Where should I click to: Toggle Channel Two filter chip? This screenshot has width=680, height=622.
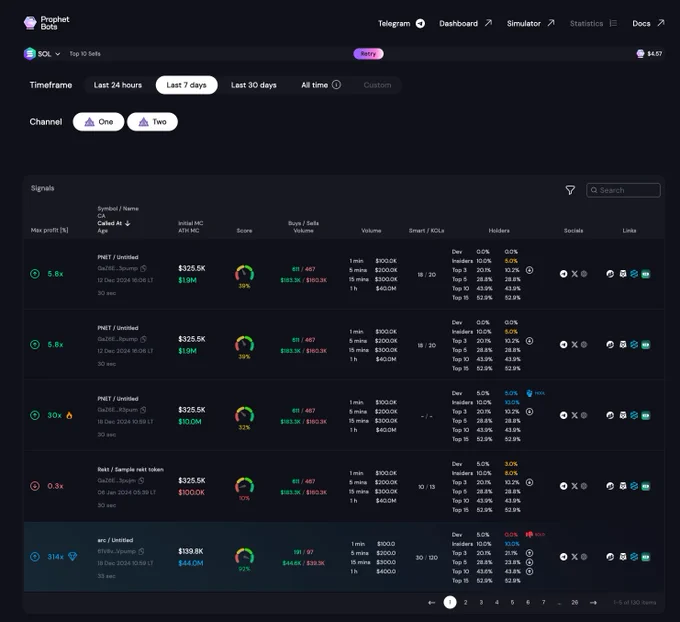point(152,122)
